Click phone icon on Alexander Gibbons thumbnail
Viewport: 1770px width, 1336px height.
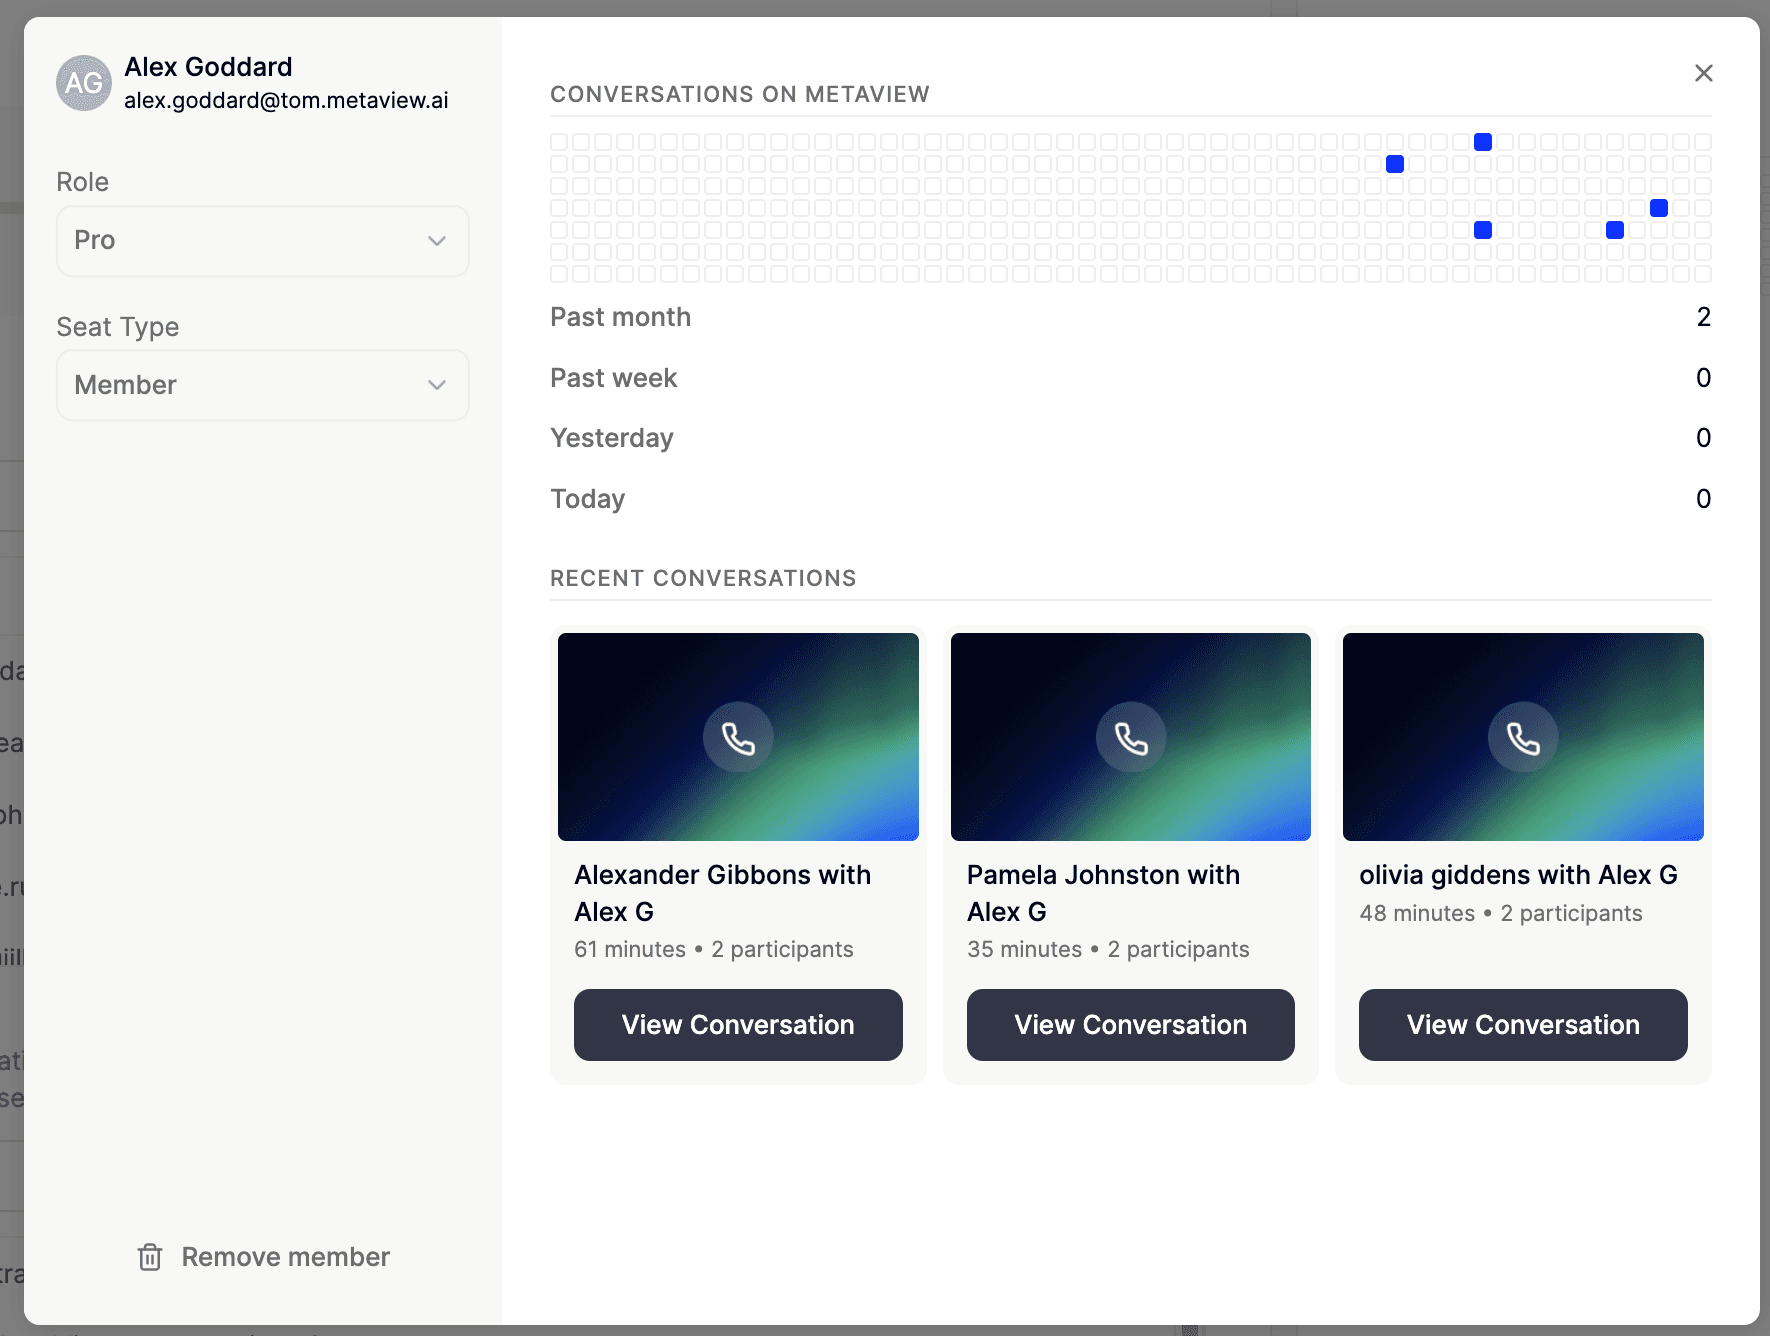pyautogui.click(x=738, y=738)
